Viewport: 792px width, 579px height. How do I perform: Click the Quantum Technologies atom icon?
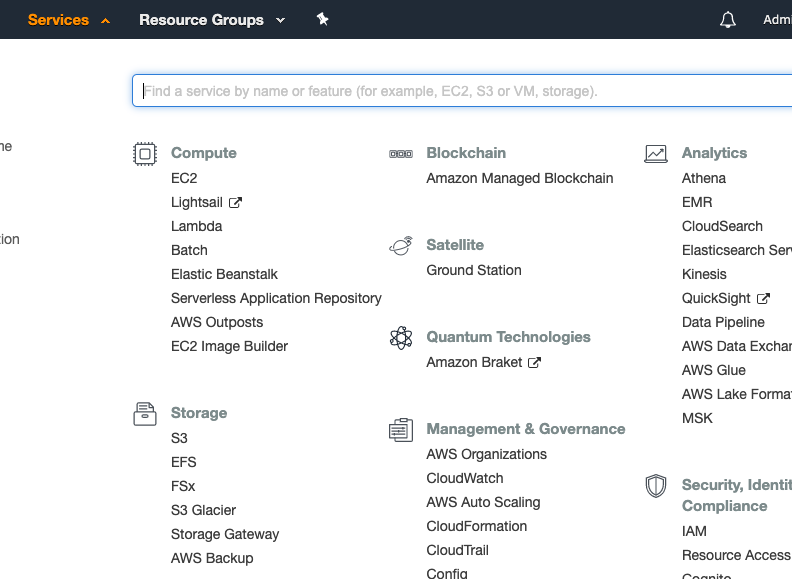point(400,337)
